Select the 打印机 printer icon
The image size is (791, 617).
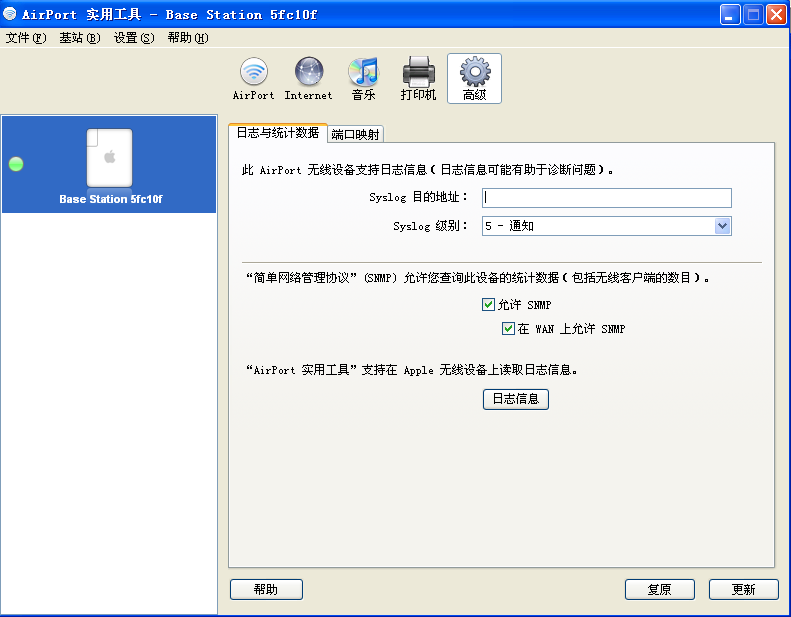tap(418, 78)
